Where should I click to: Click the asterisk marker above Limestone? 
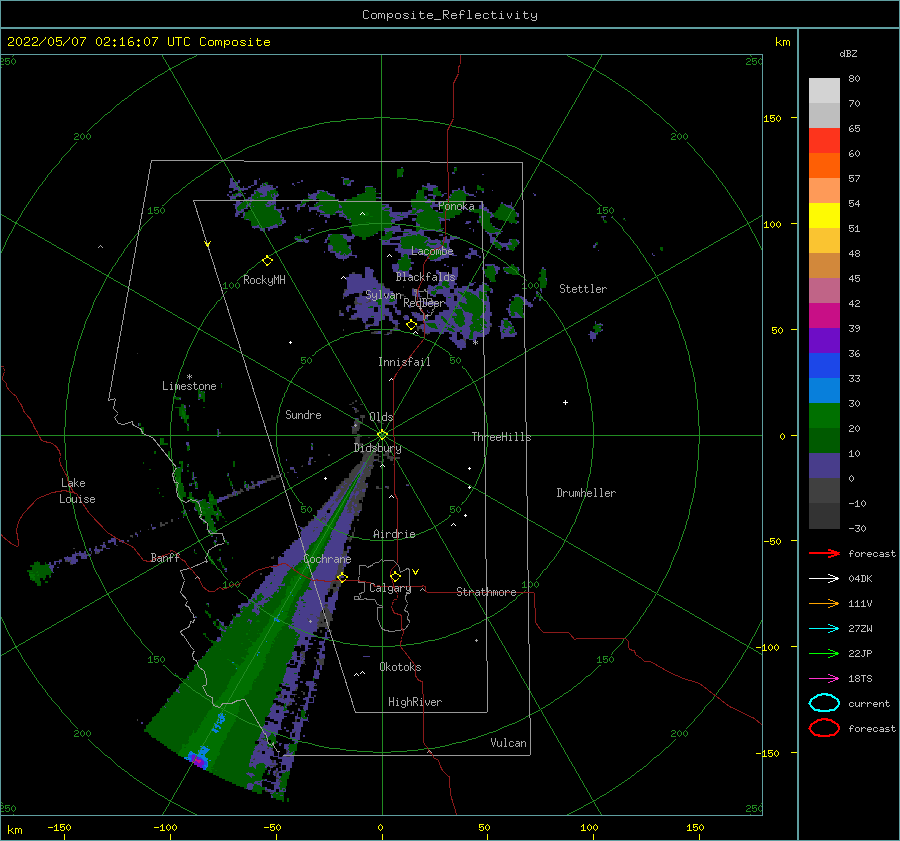tap(189, 377)
